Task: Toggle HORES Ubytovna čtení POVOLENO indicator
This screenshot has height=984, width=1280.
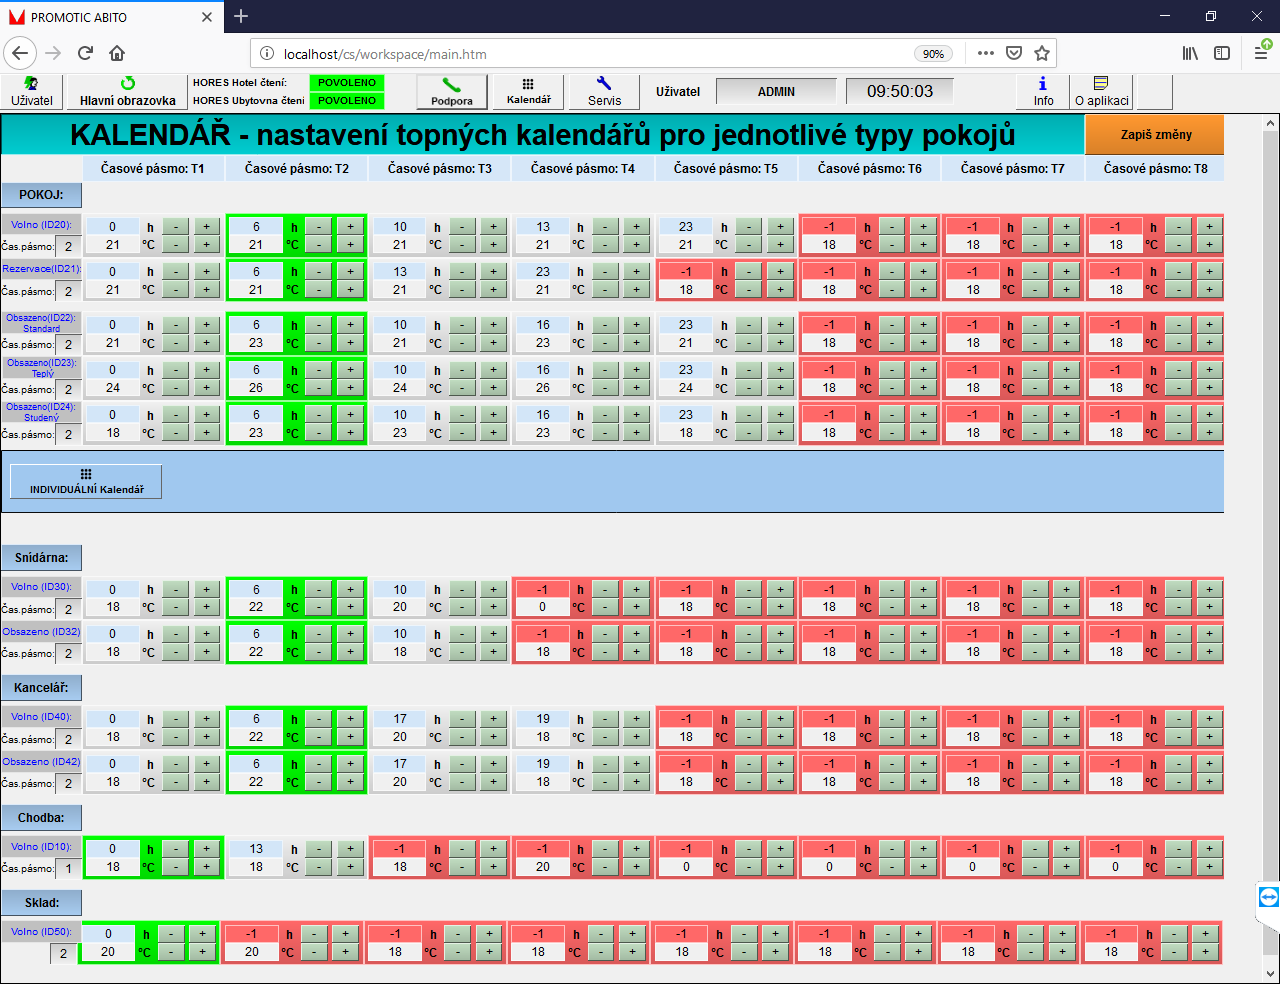Action: coord(347,101)
